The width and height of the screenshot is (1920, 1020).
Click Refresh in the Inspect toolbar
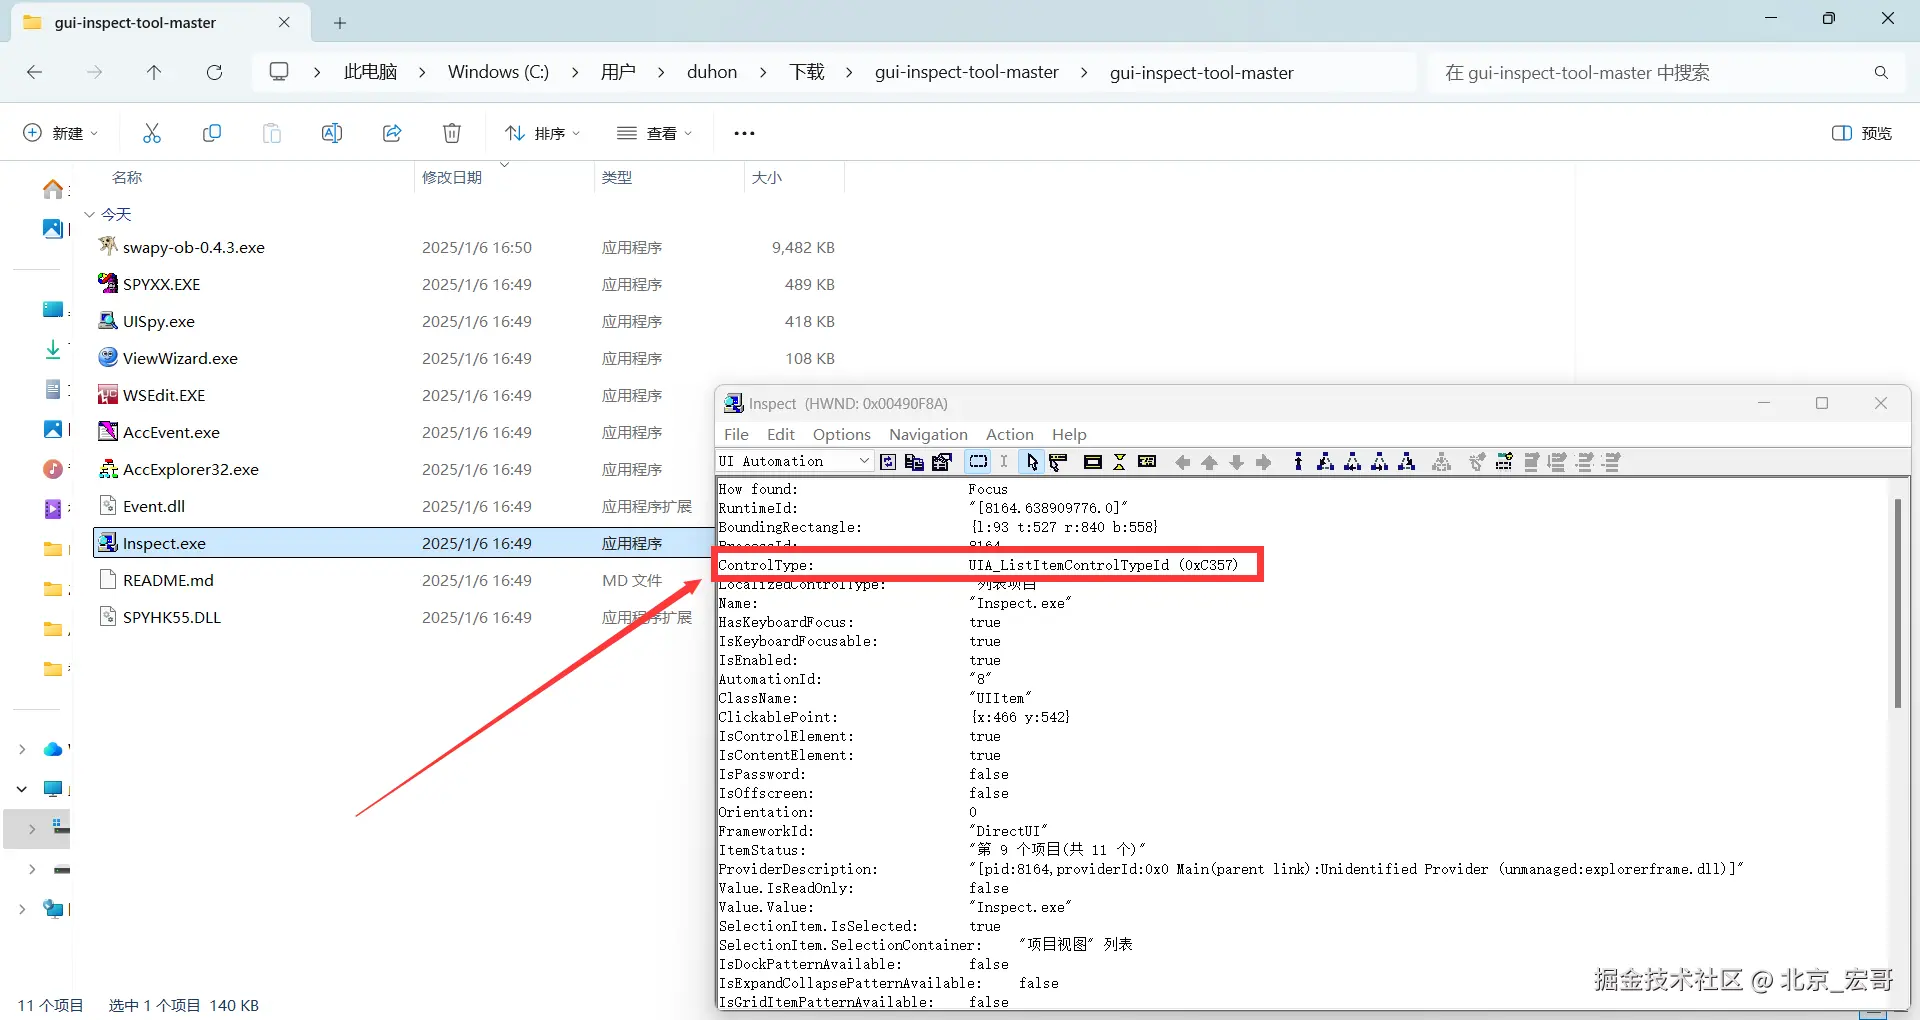[888, 462]
